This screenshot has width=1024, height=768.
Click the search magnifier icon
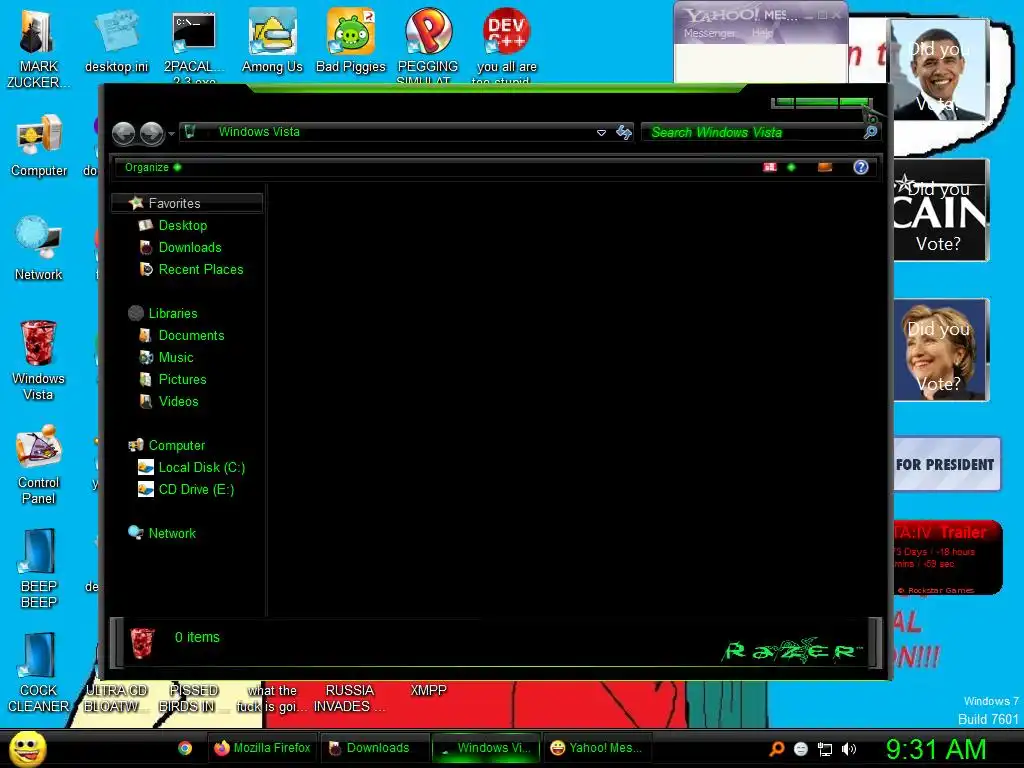871,133
